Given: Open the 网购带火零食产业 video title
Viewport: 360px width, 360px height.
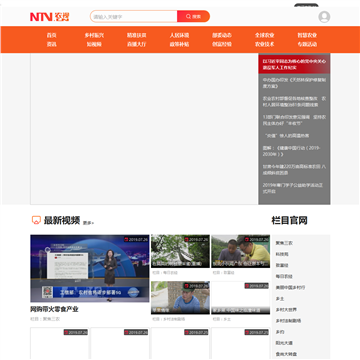Looking at the screenshot, I should pos(54,309).
